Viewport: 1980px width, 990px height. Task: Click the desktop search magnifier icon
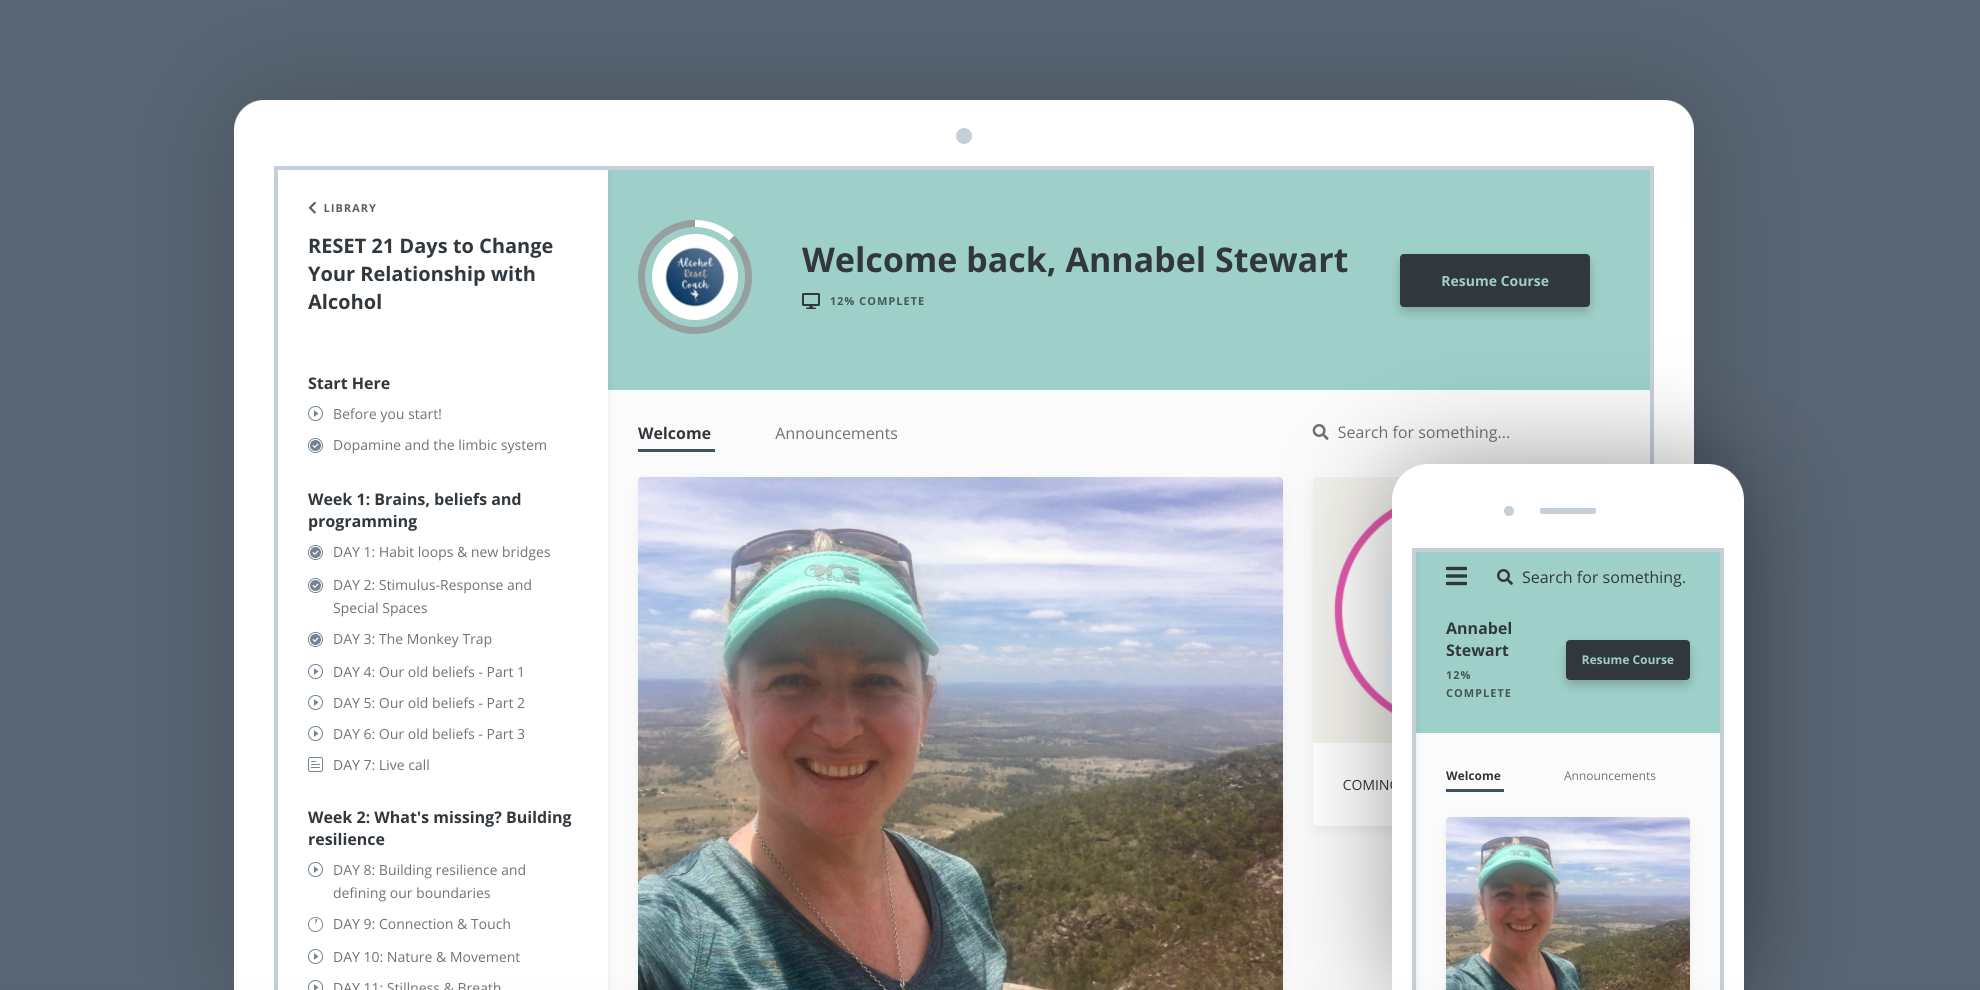[1320, 432]
